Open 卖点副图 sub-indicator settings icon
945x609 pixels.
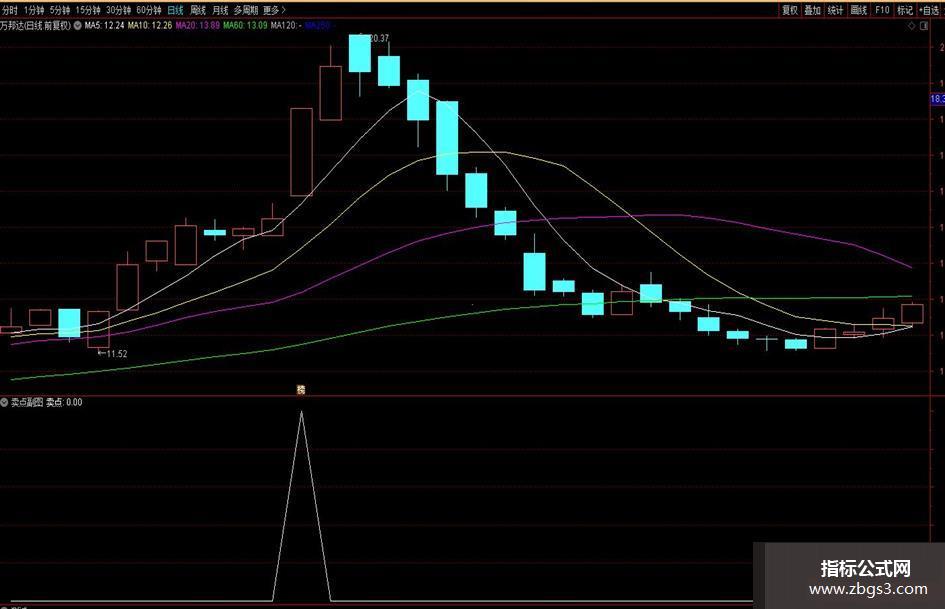(4, 402)
